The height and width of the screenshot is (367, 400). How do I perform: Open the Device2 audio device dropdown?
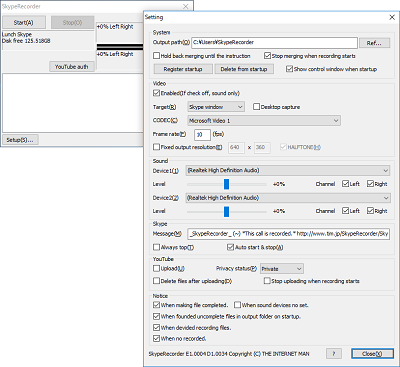[x=288, y=198]
